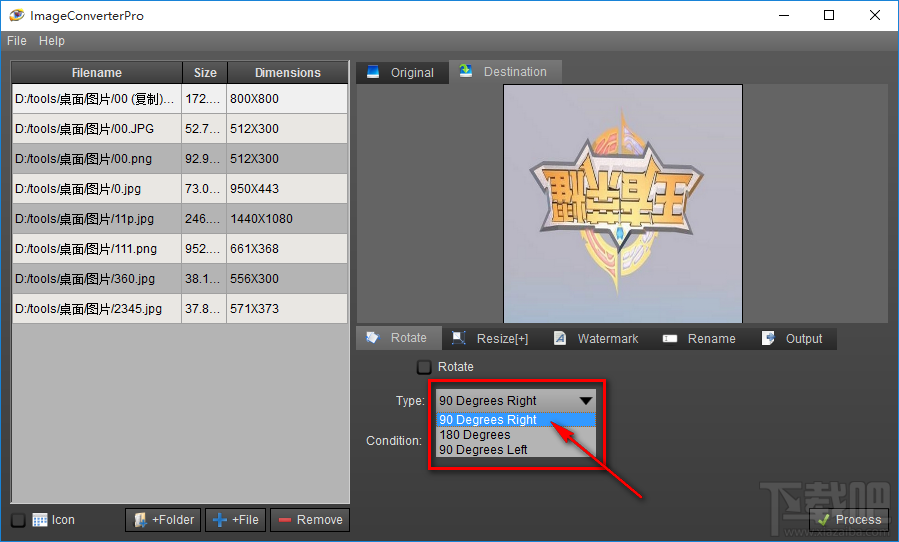Click the Remove button
The image size is (899, 542).
click(310, 520)
